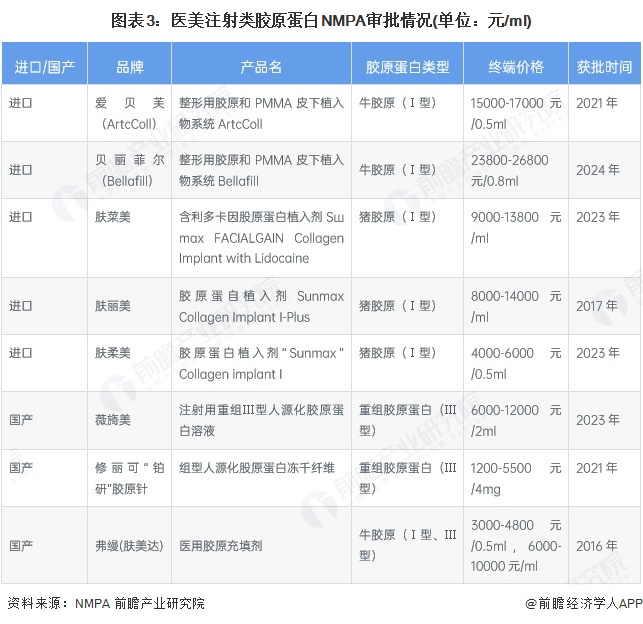Click price '23800-26800元/0.8ml'

[x=509, y=170]
